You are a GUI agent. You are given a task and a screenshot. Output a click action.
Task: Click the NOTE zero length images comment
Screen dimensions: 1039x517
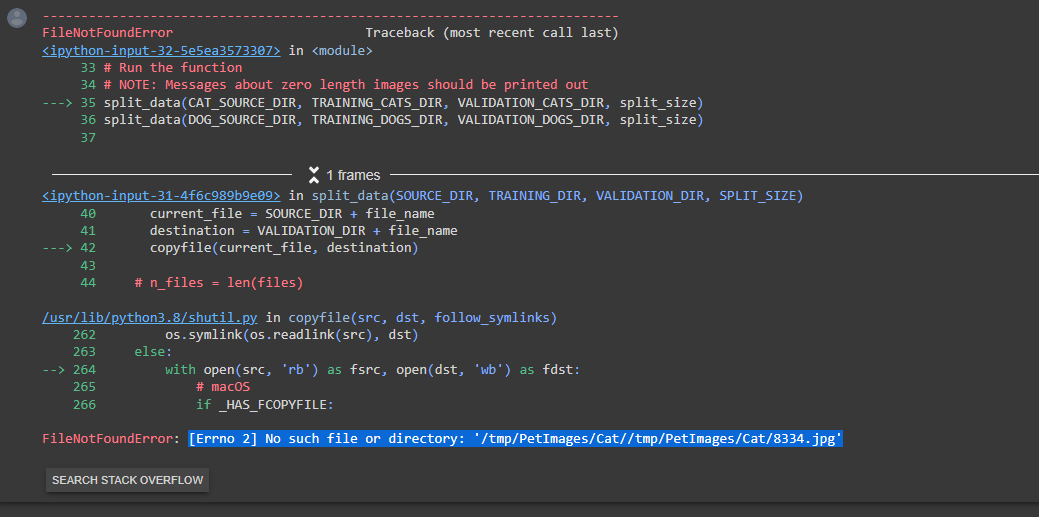pyautogui.click(x=346, y=85)
